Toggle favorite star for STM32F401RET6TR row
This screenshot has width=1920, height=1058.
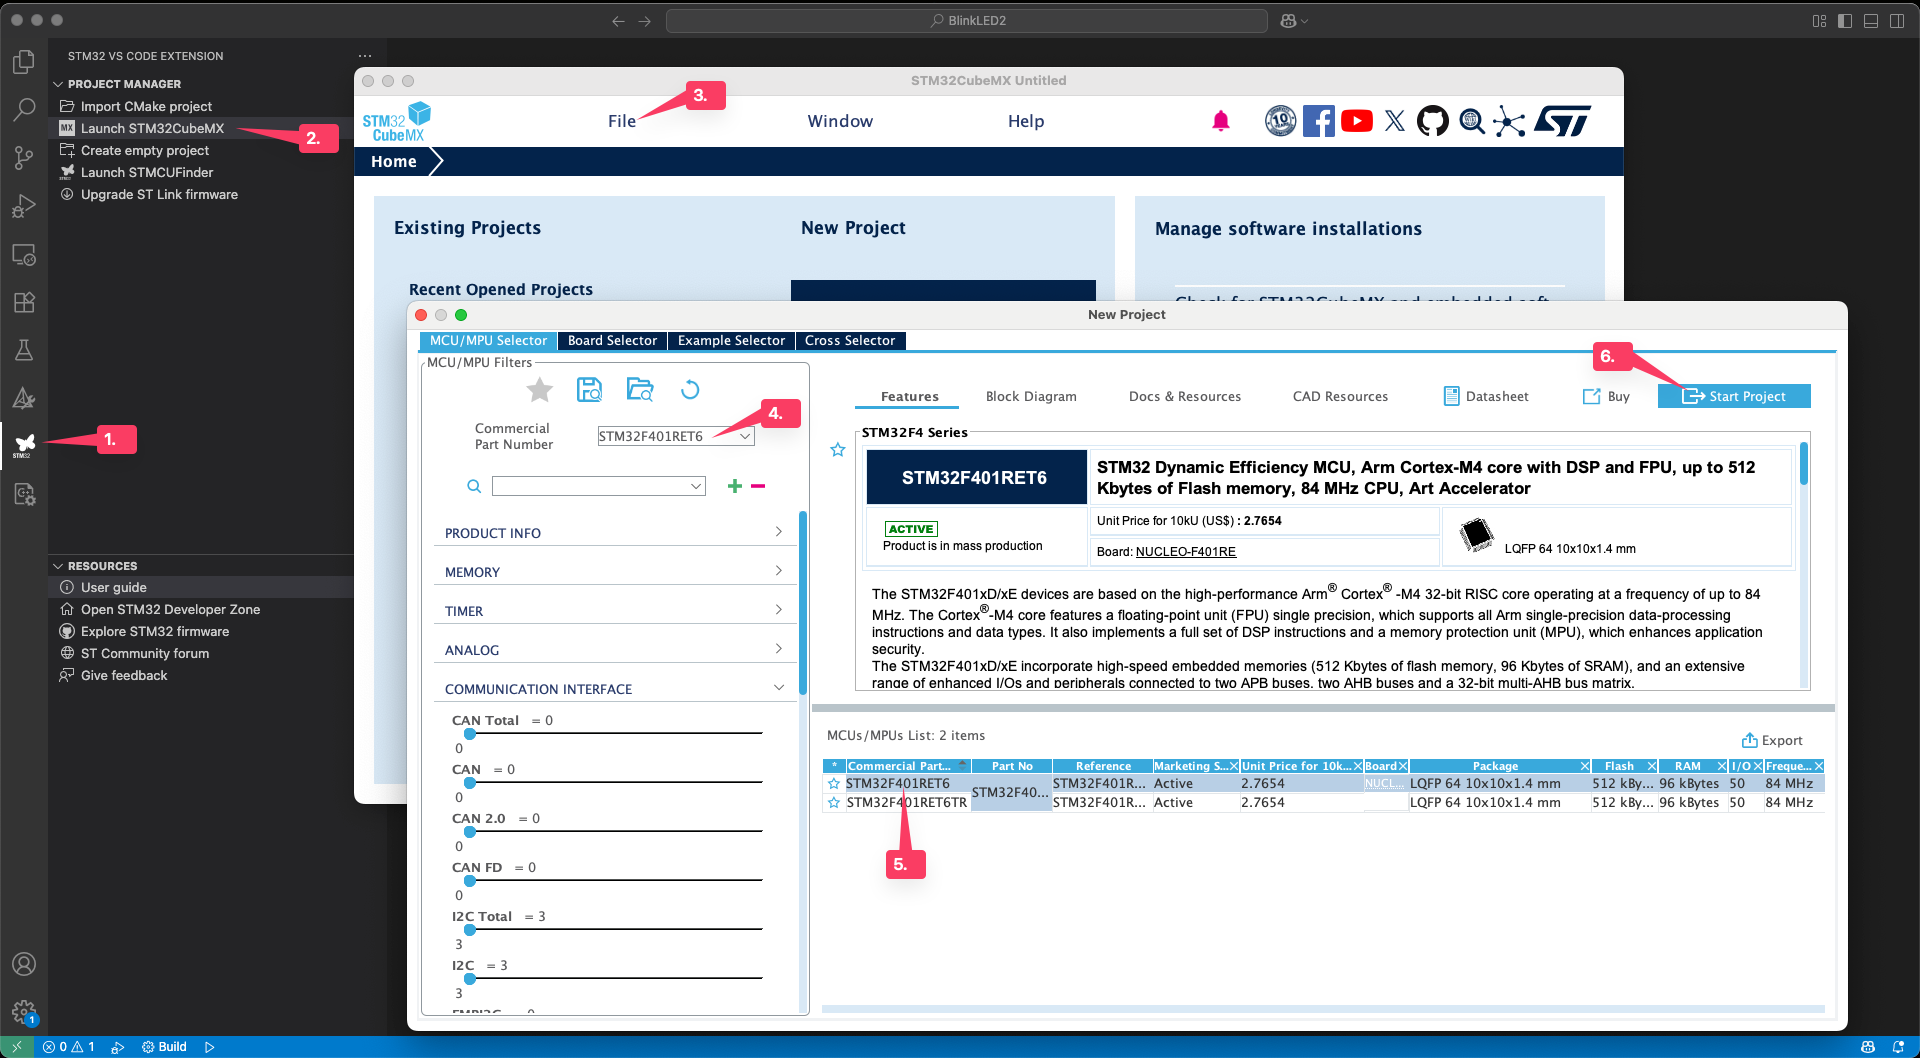pos(834,803)
